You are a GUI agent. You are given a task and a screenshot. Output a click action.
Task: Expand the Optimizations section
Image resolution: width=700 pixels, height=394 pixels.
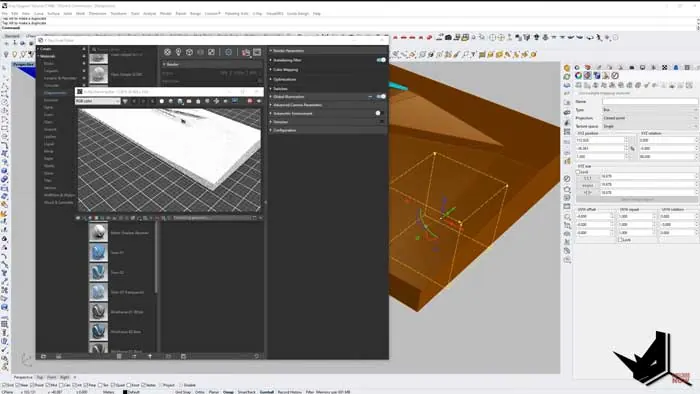coord(284,79)
